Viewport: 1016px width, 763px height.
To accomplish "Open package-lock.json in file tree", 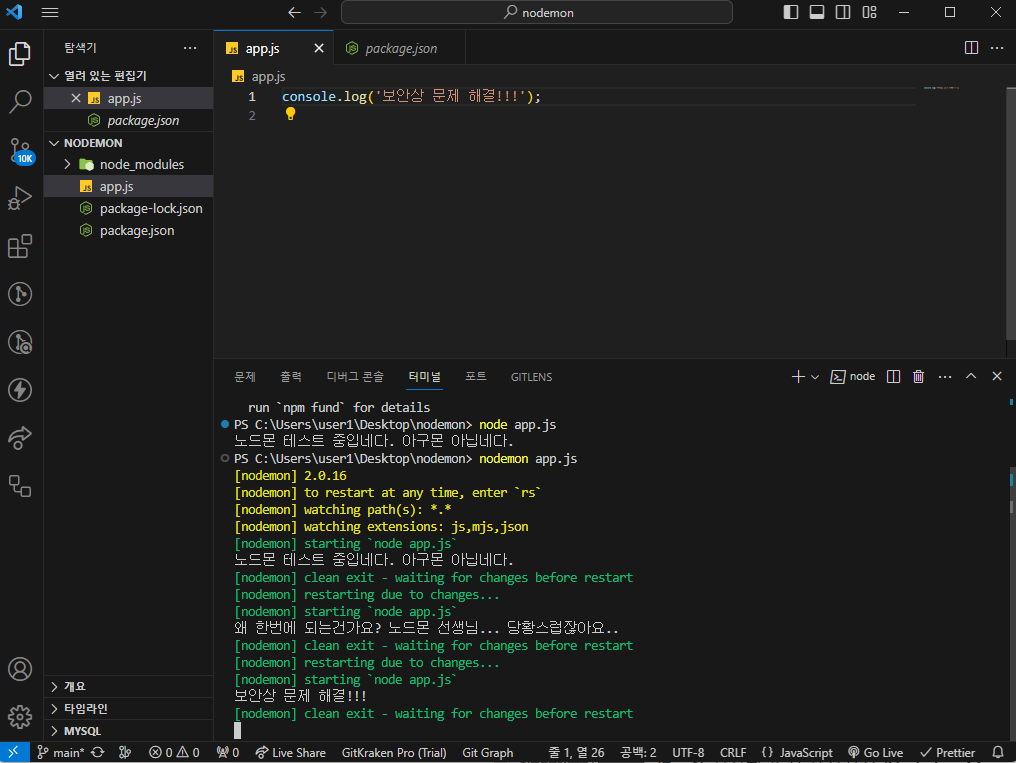I will tap(128, 209).
